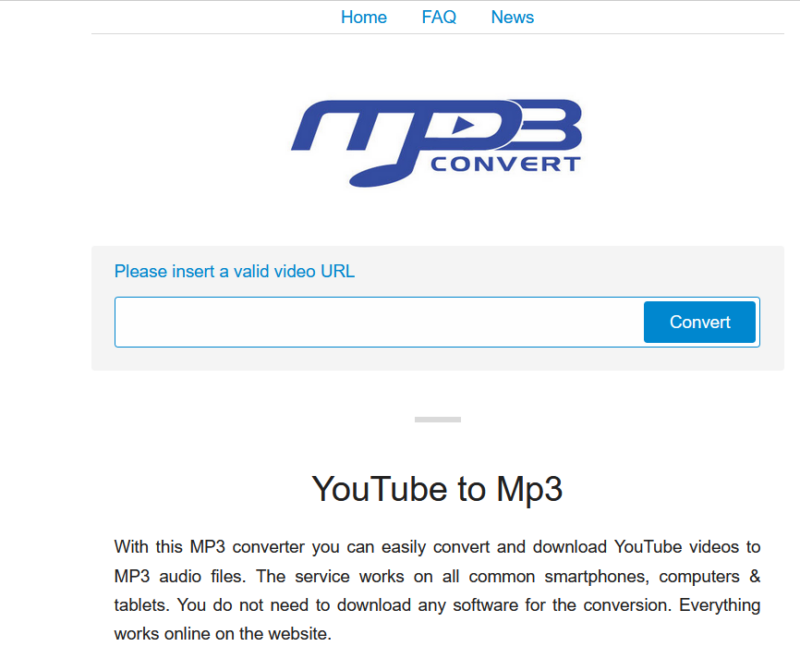Open the News navigation link
This screenshot has height=671, width=800.
pyautogui.click(x=512, y=17)
